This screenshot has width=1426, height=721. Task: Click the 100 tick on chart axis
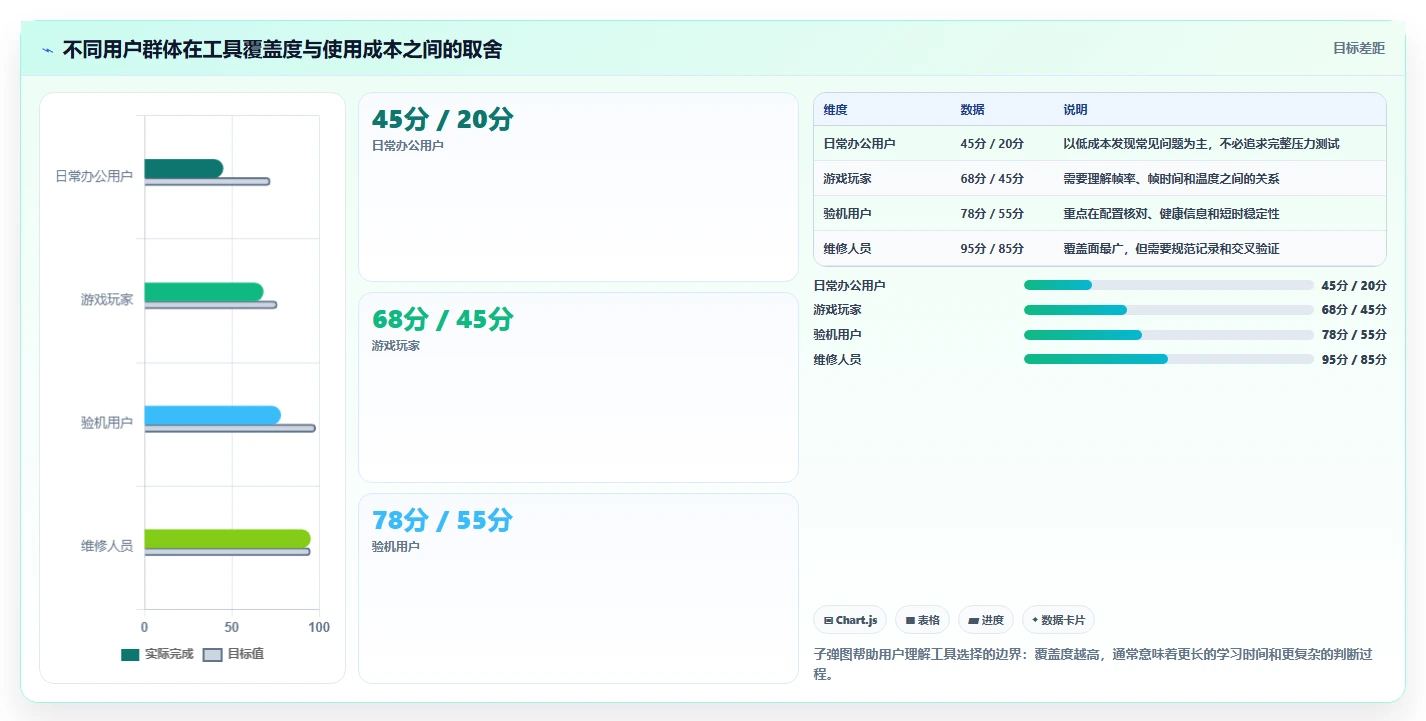click(x=319, y=627)
